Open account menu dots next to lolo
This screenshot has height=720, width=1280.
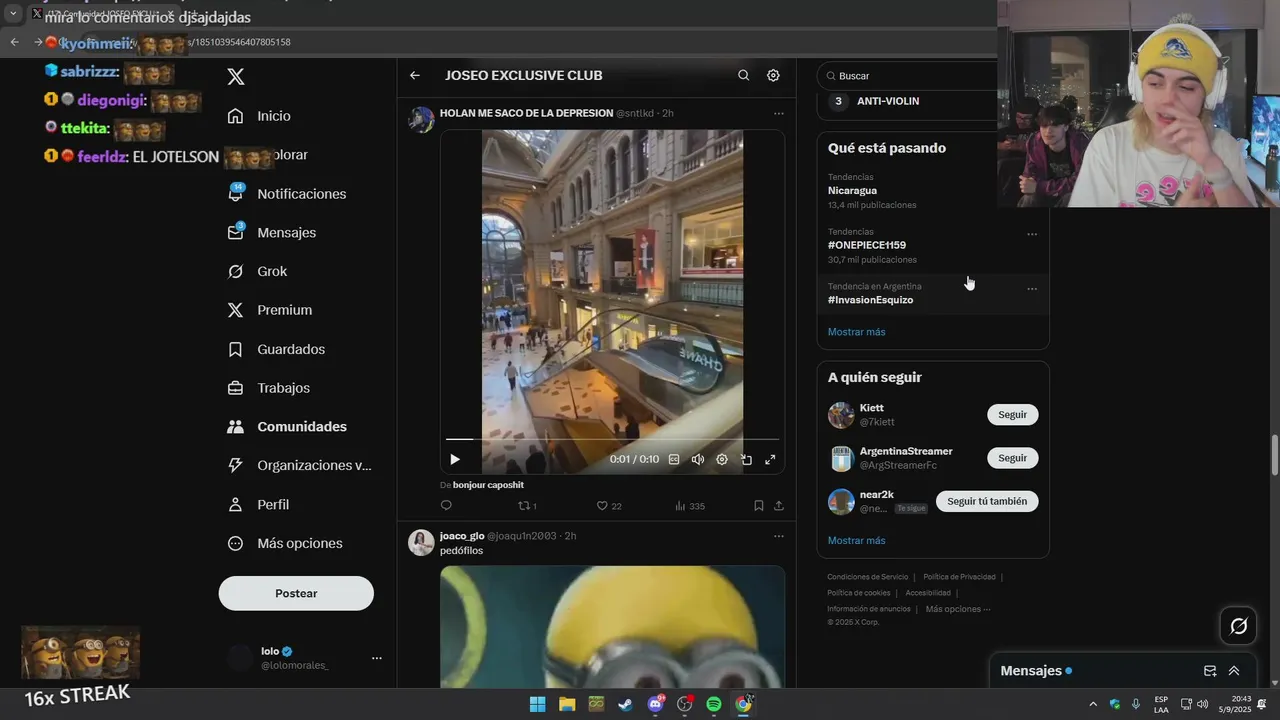coord(377,658)
